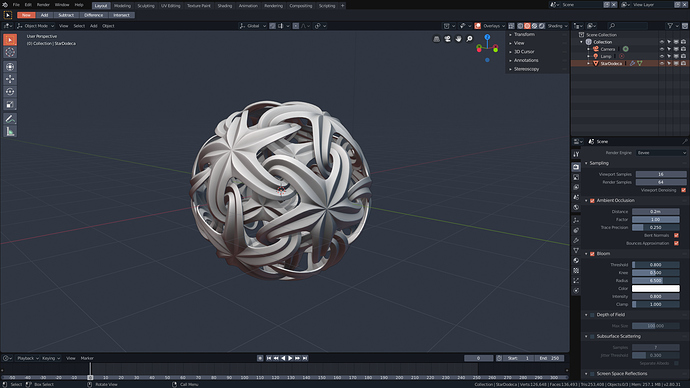Screen dimensions: 690x388
Task: Click the Subtract selection mode button
Action: click(x=66, y=15)
